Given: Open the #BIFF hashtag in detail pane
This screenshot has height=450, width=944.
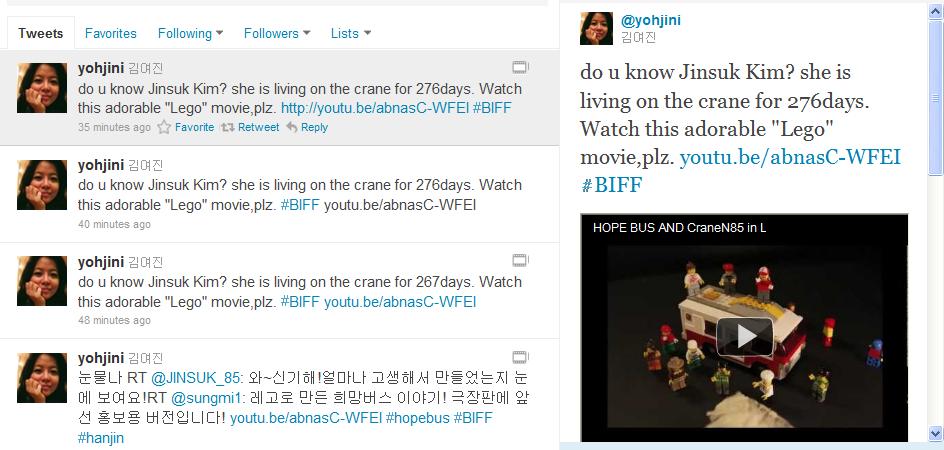Looking at the screenshot, I should pos(612,184).
